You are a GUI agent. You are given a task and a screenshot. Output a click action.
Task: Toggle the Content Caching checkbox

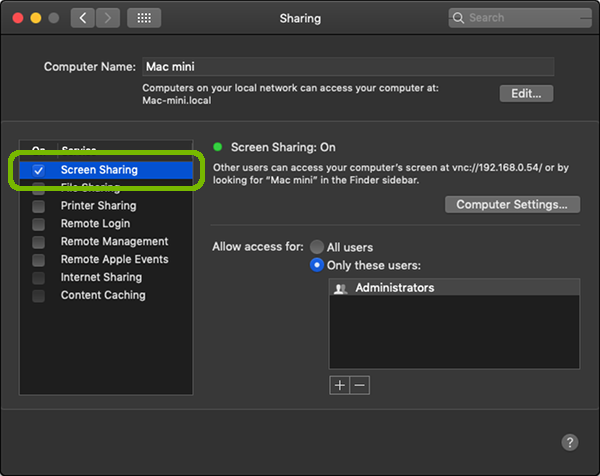tap(38, 296)
